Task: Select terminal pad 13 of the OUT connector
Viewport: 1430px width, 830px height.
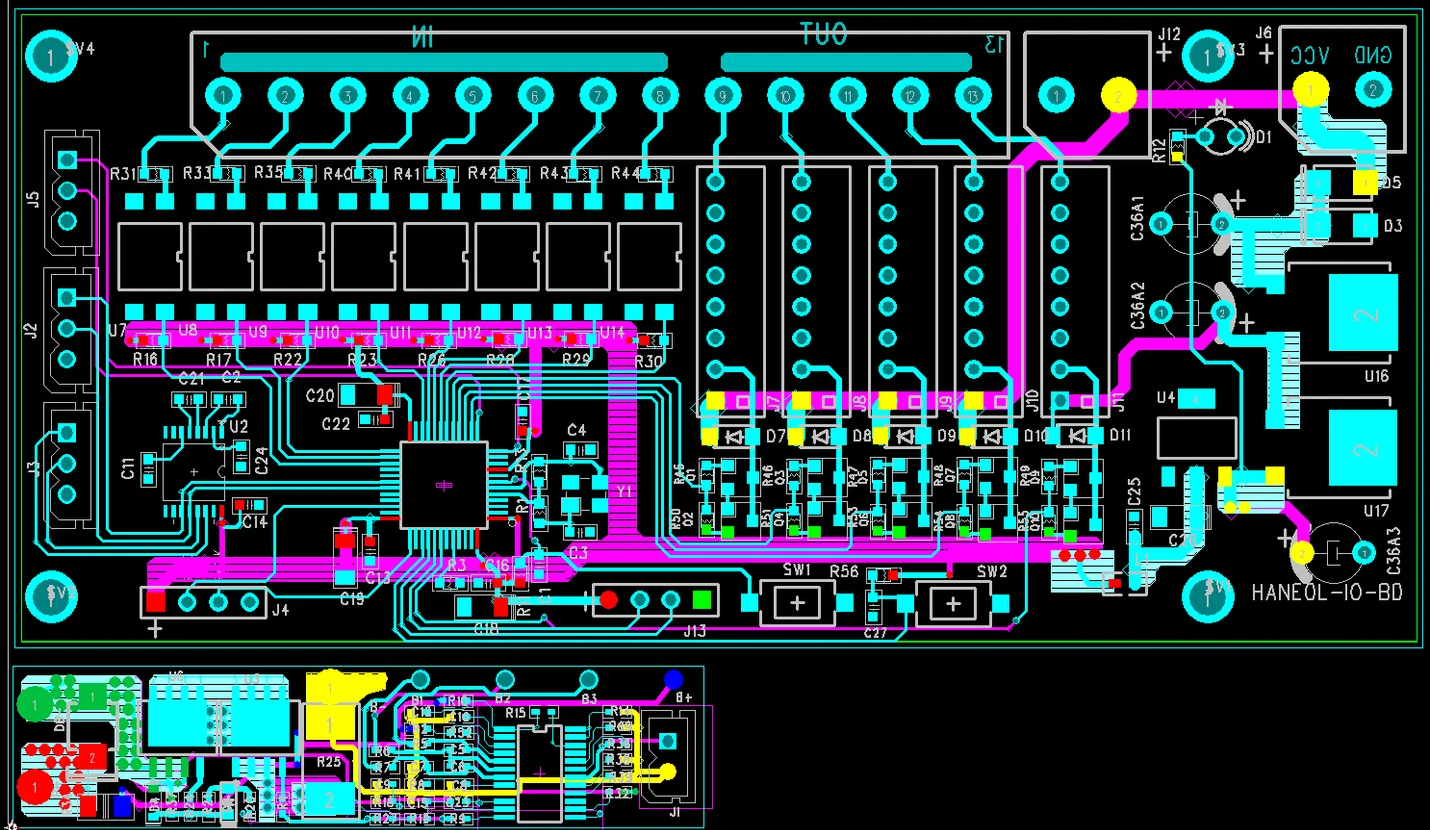Action: click(x=971, y=96)
